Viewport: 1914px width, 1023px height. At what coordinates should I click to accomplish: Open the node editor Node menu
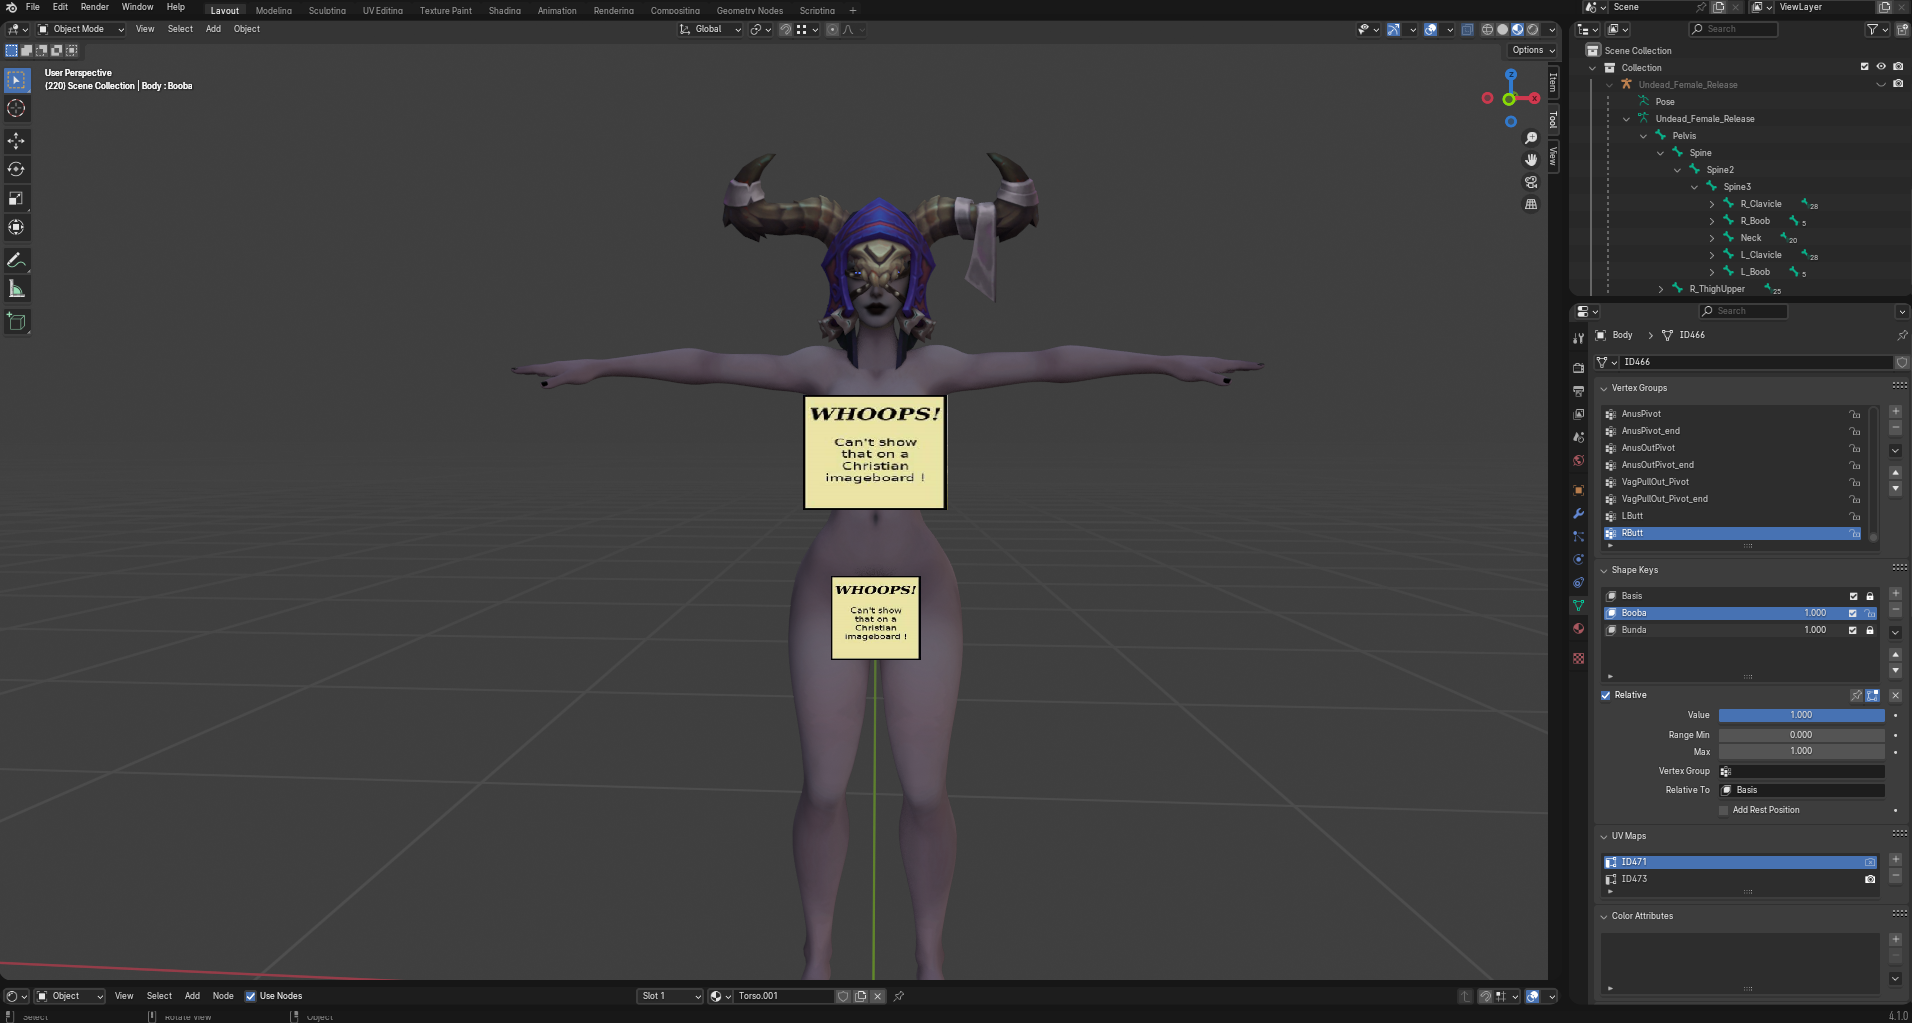coord(223,996)
